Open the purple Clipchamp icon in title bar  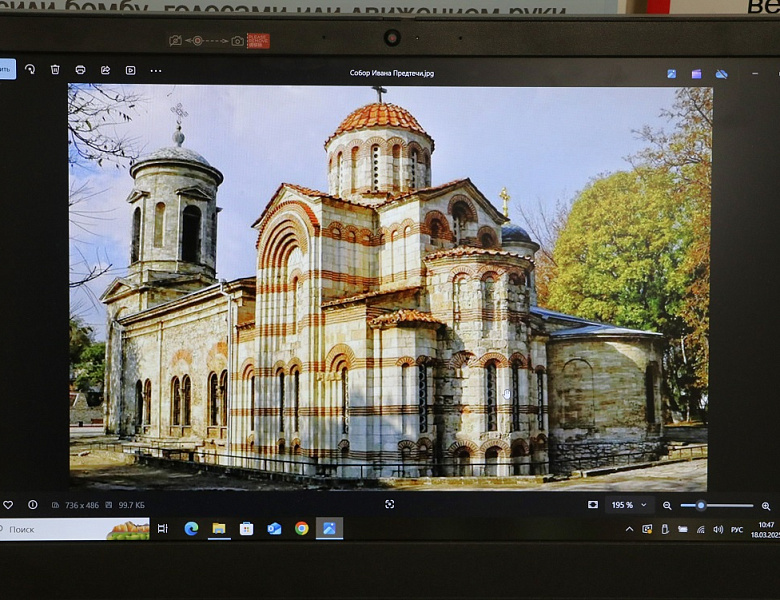pyautogui.click(x=696, y=74)
